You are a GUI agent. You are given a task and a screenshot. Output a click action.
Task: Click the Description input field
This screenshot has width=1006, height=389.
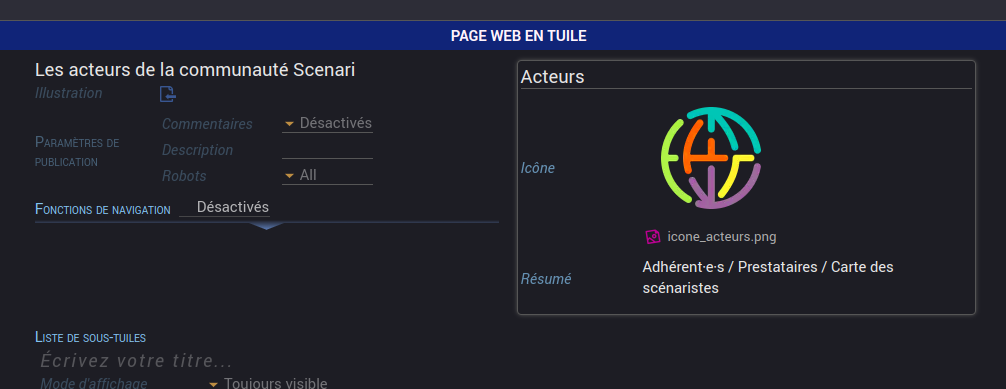[x=327, y=150]
